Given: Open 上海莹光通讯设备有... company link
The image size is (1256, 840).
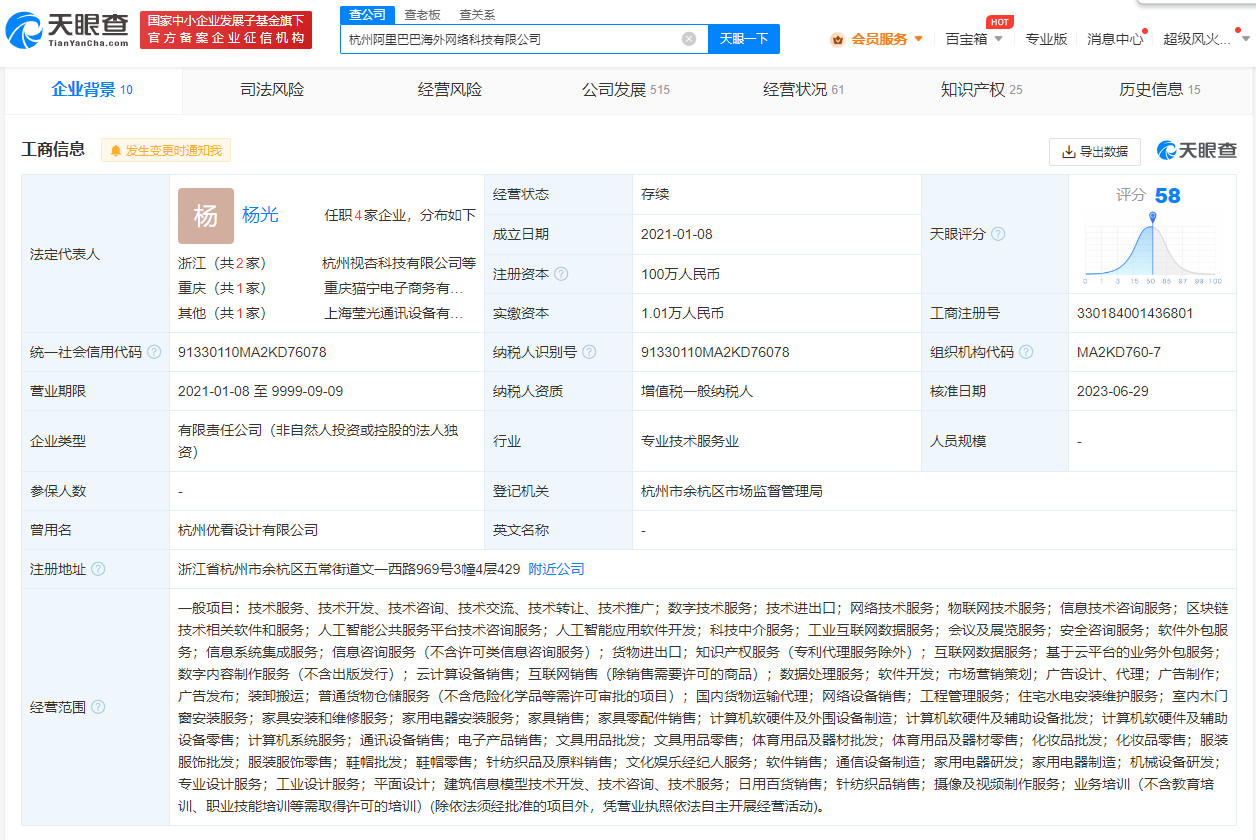Looking at the screenshot, I should [x=394, y=313].
